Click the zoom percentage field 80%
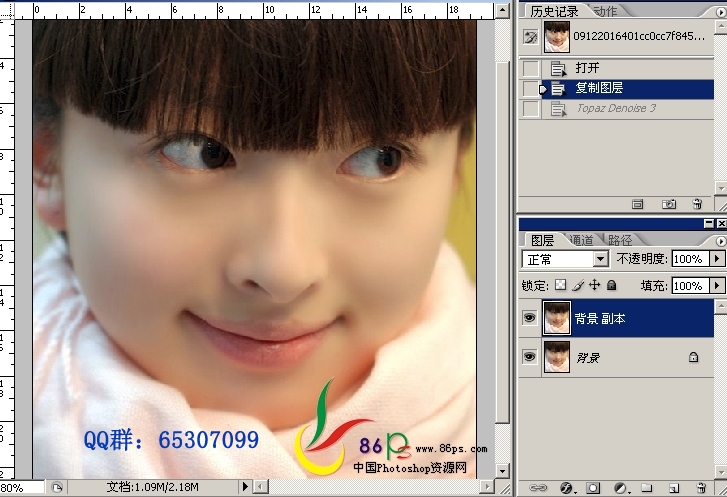Screen dimensions: 727x497 pyautogui.click(x=22, y=488)
